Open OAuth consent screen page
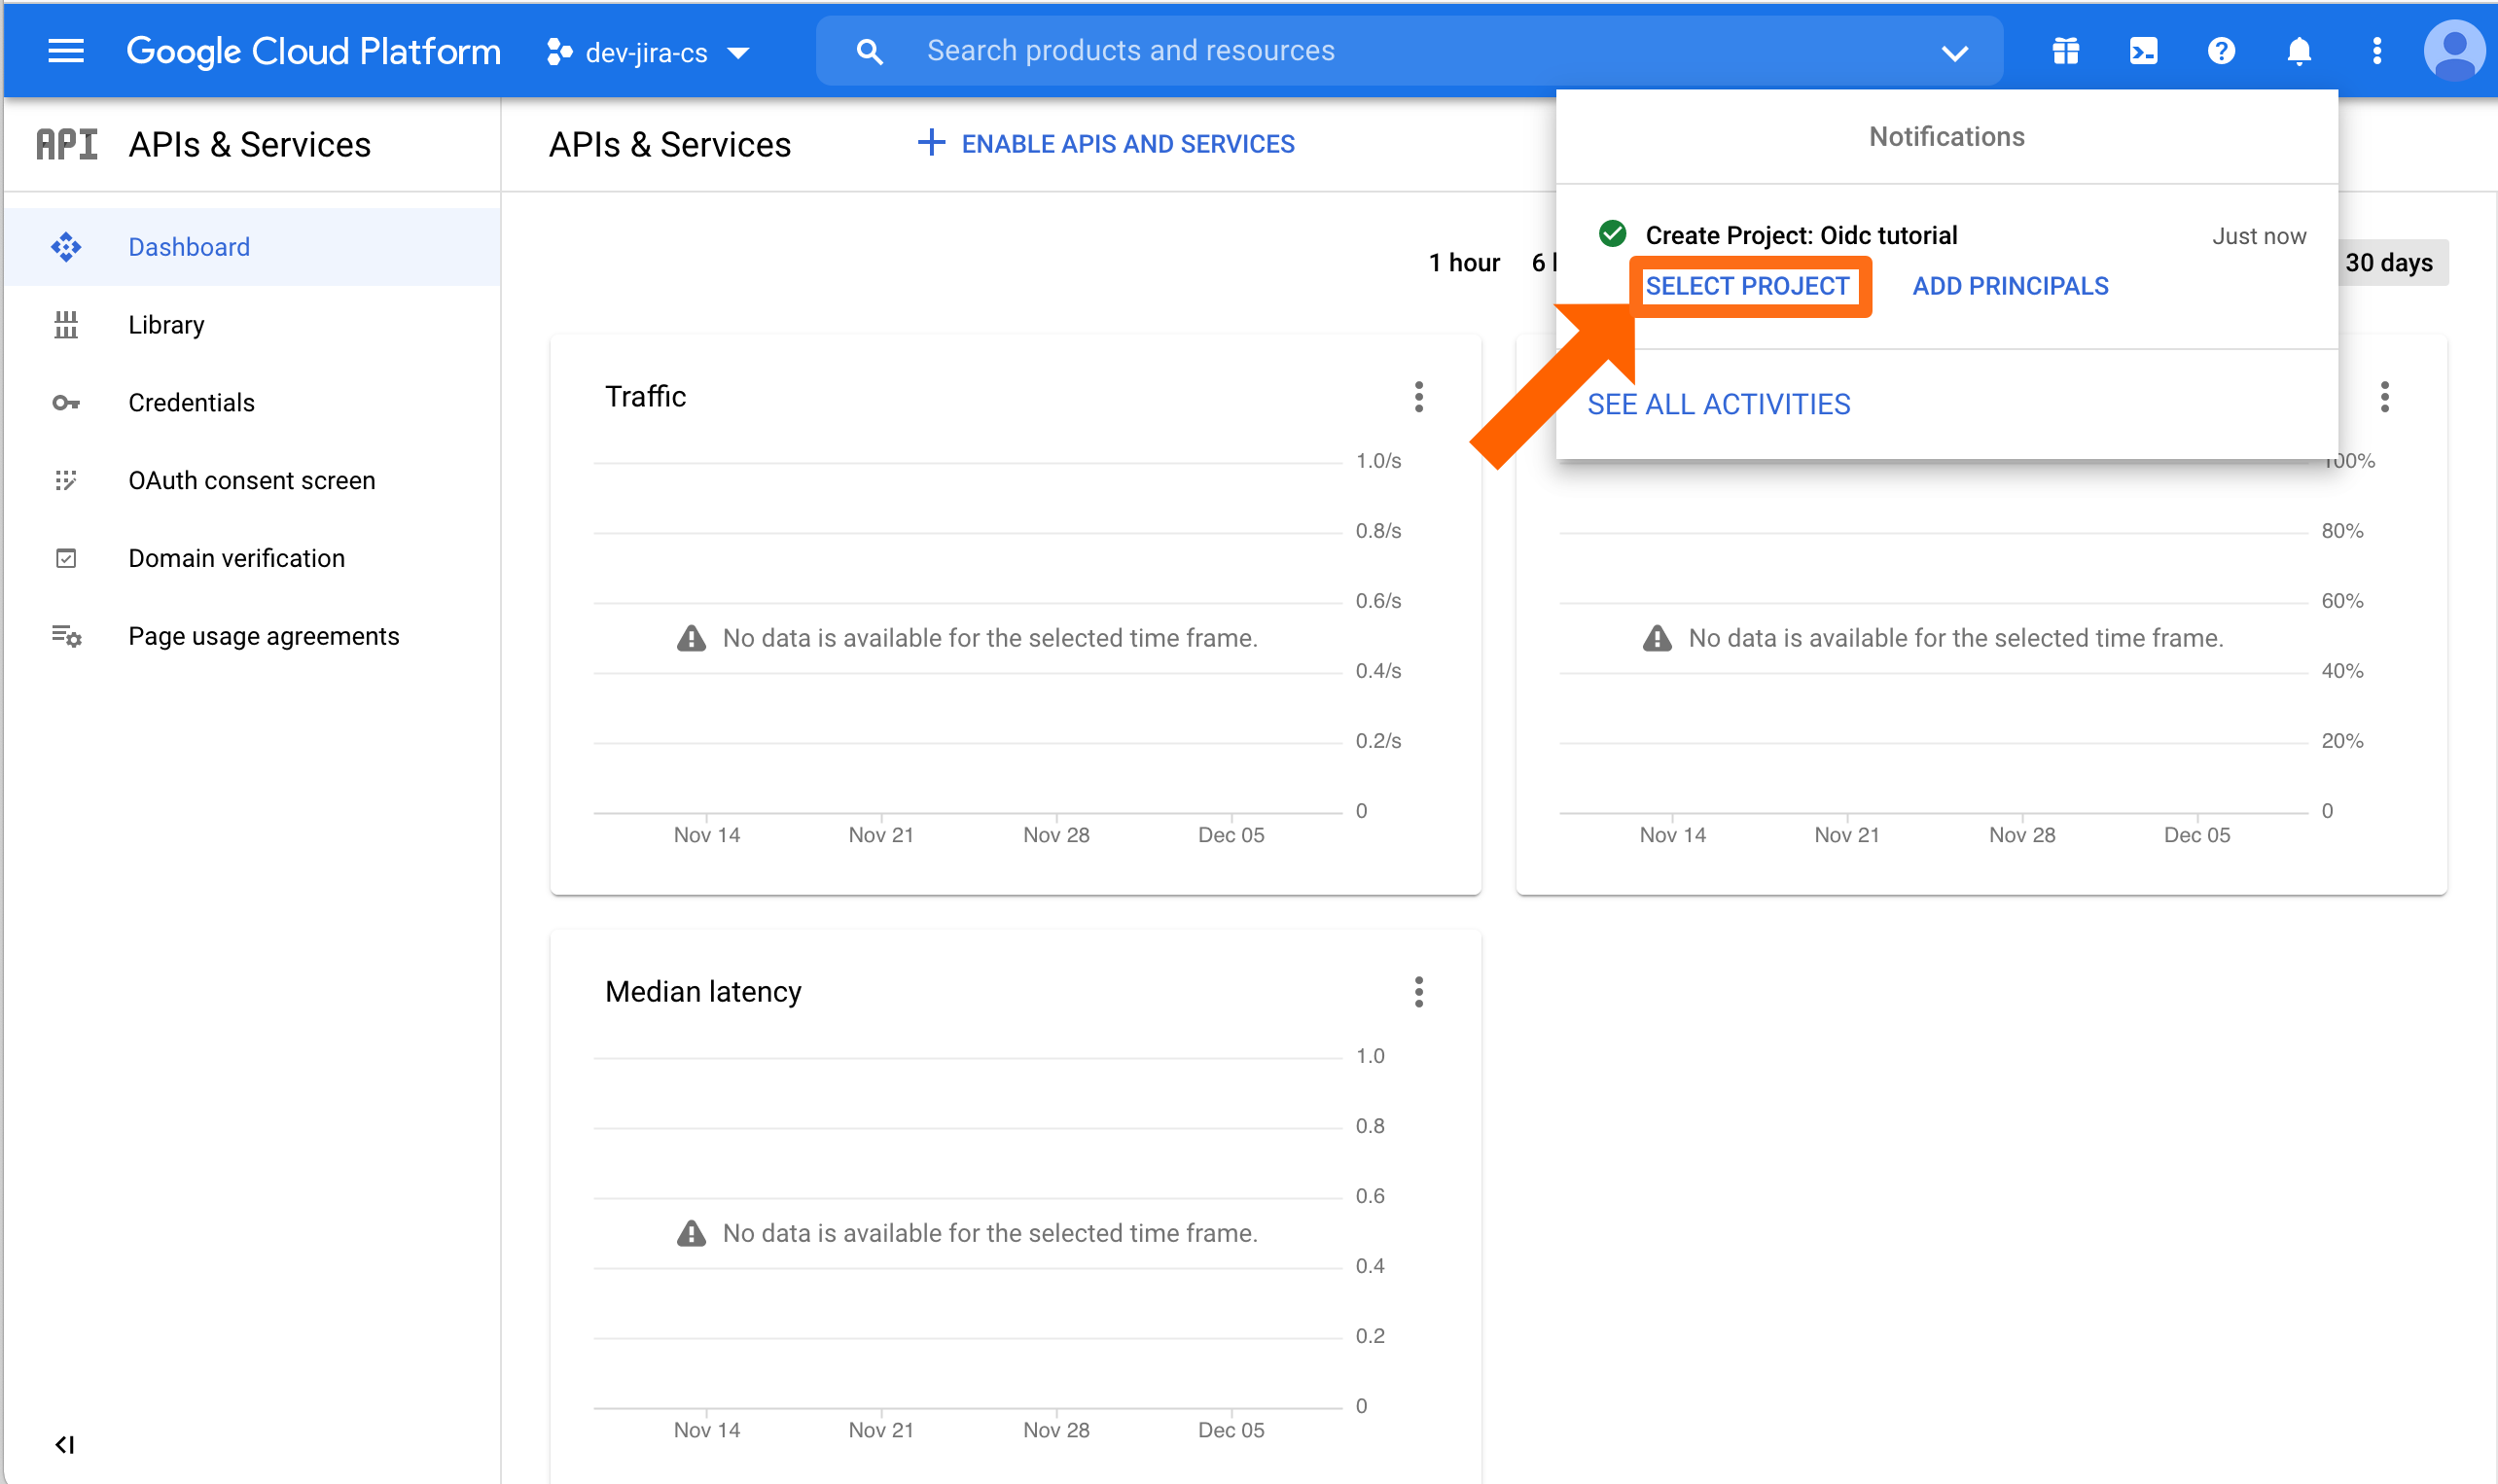Screen dimensions: 2498x1484 [x=251, y=480]
